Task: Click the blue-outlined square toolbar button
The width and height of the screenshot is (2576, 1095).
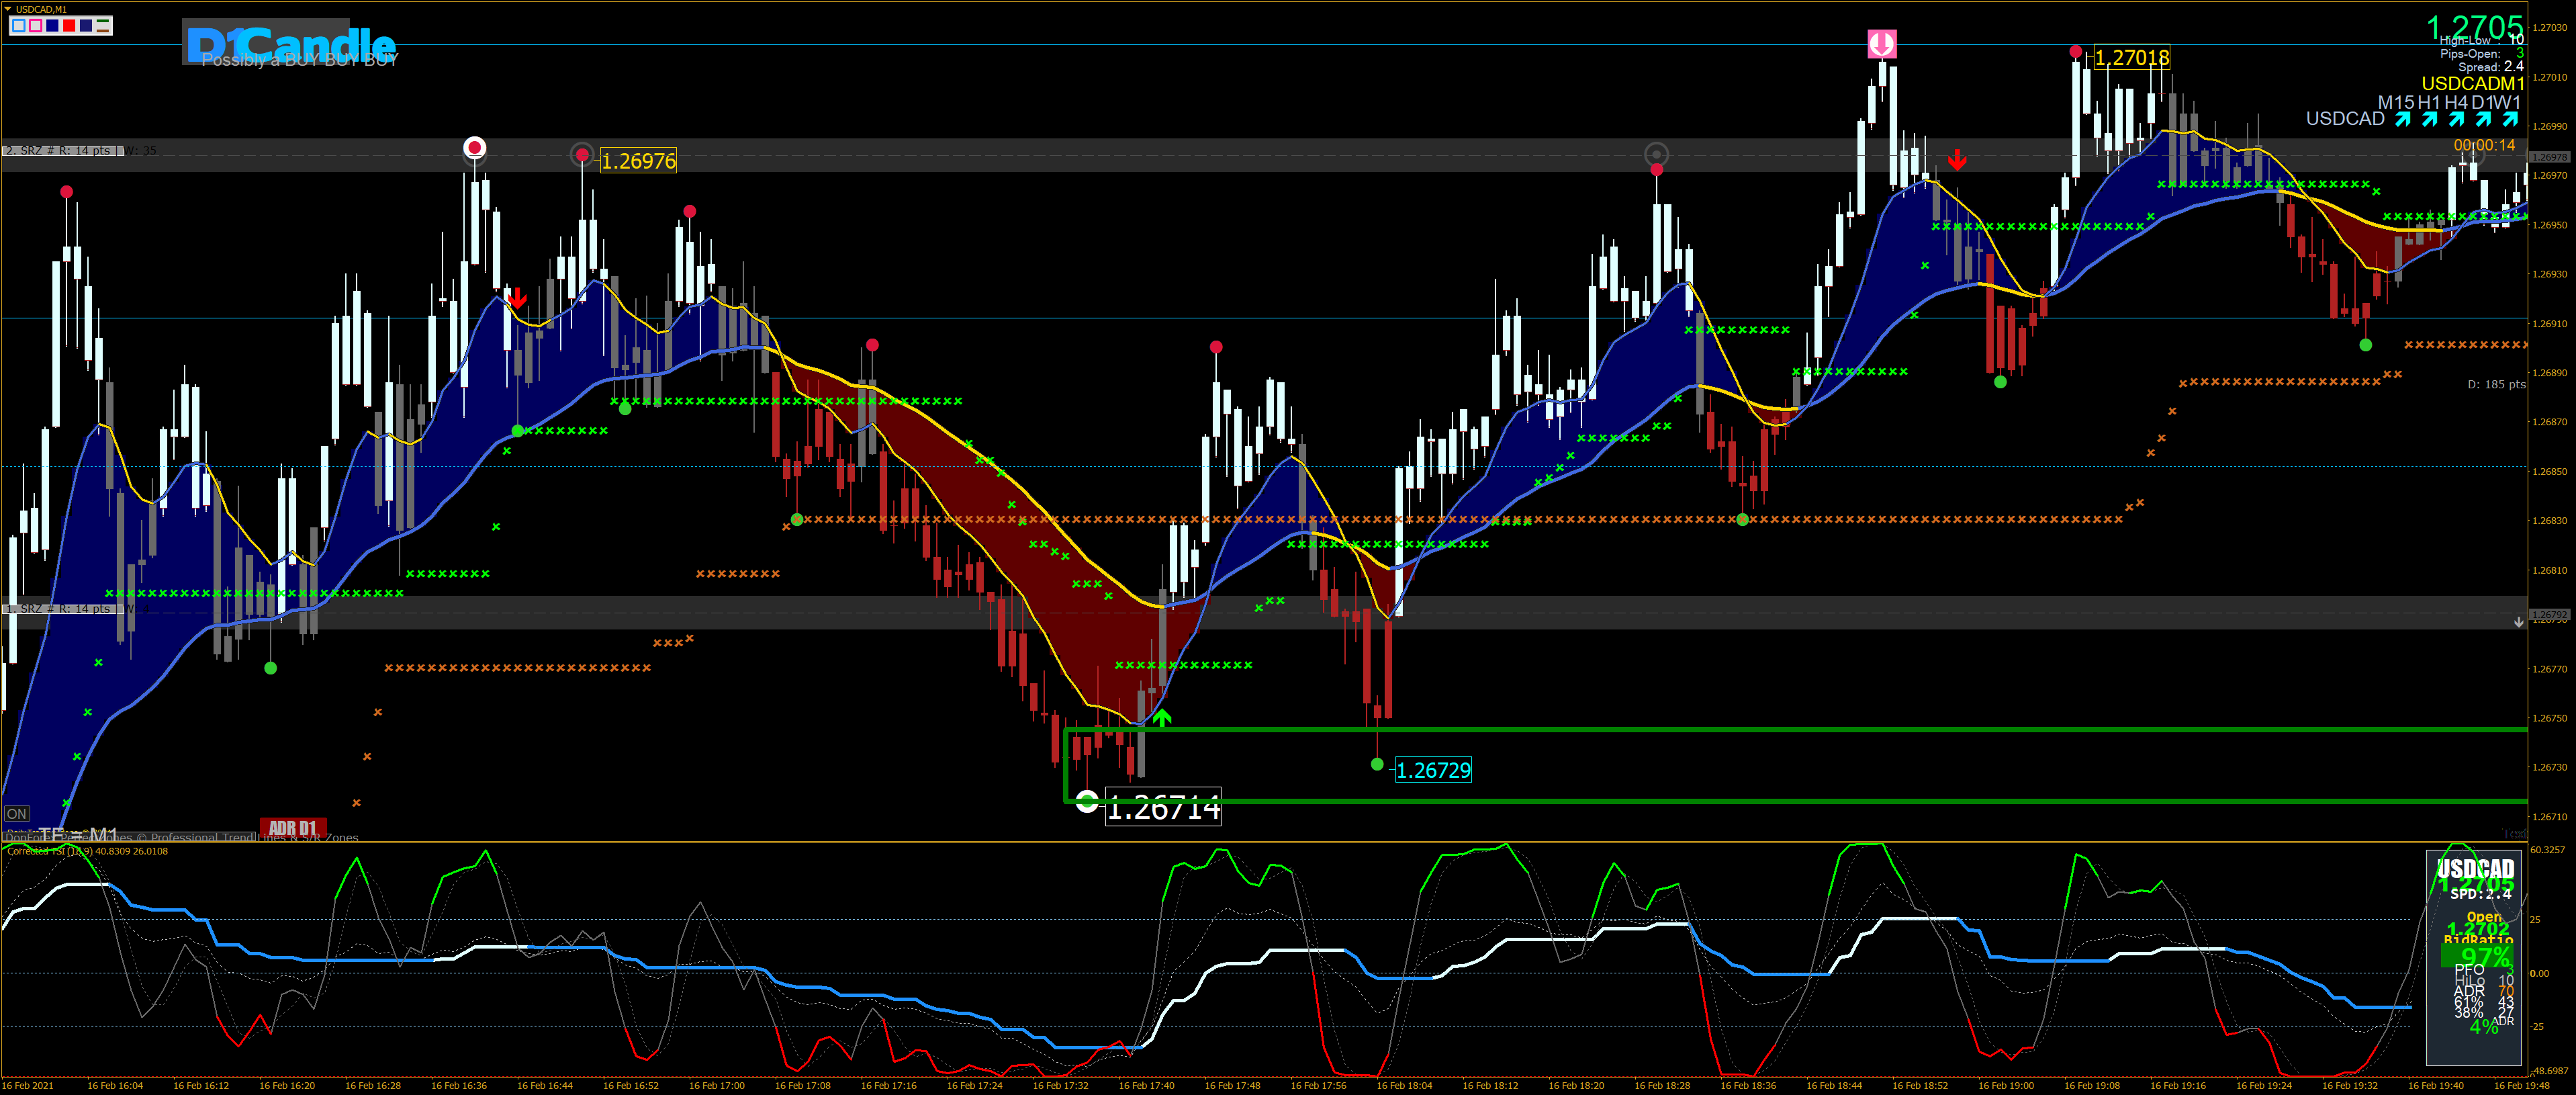Action: (x=19, y=25)
